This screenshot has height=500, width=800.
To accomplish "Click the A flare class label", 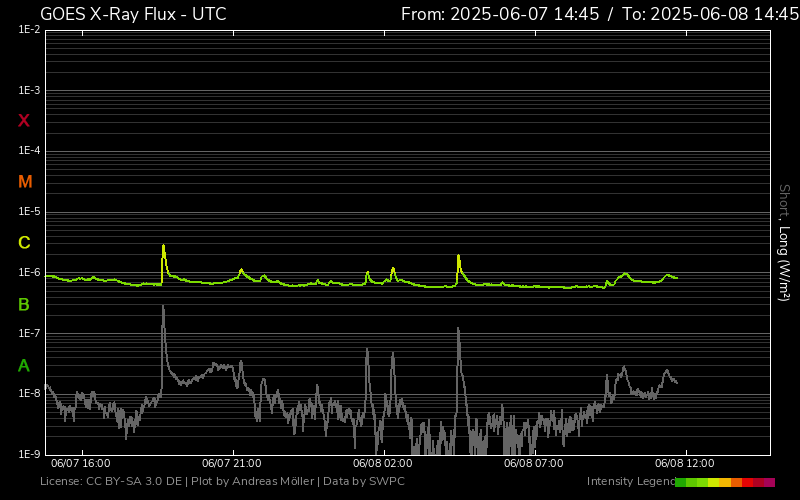I will click(x=24, y=365).
